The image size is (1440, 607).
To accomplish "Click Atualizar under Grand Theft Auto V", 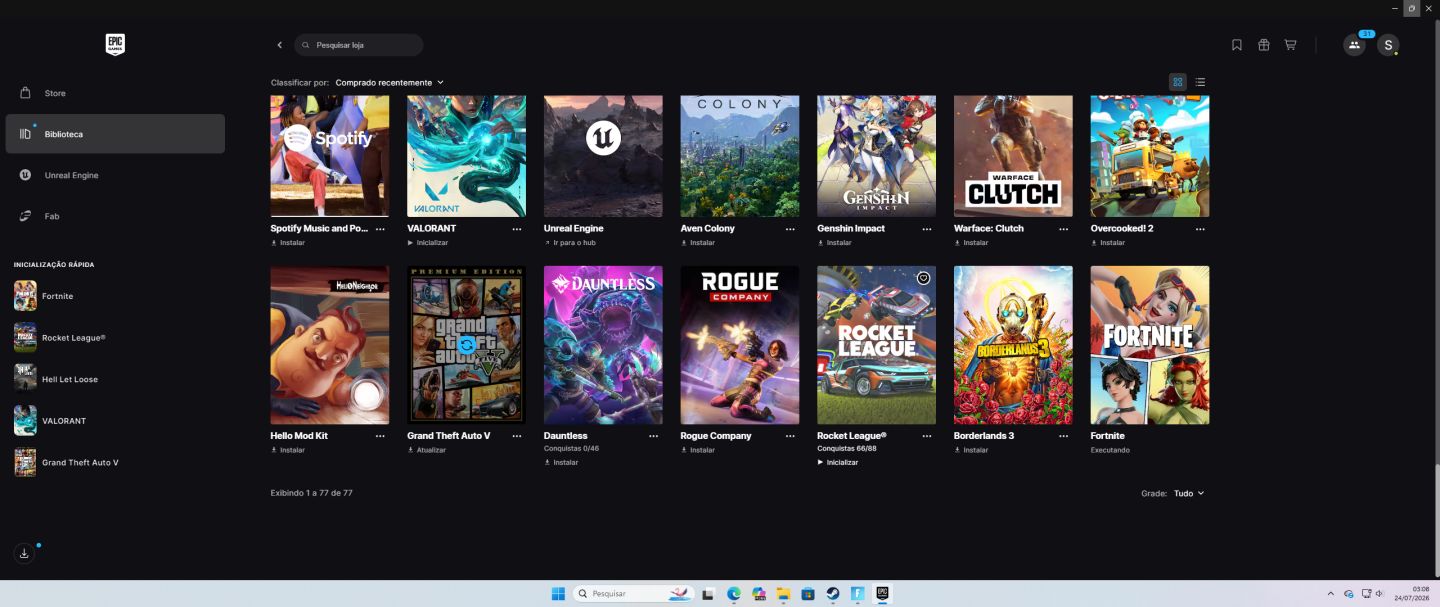I will click(427, 450).
